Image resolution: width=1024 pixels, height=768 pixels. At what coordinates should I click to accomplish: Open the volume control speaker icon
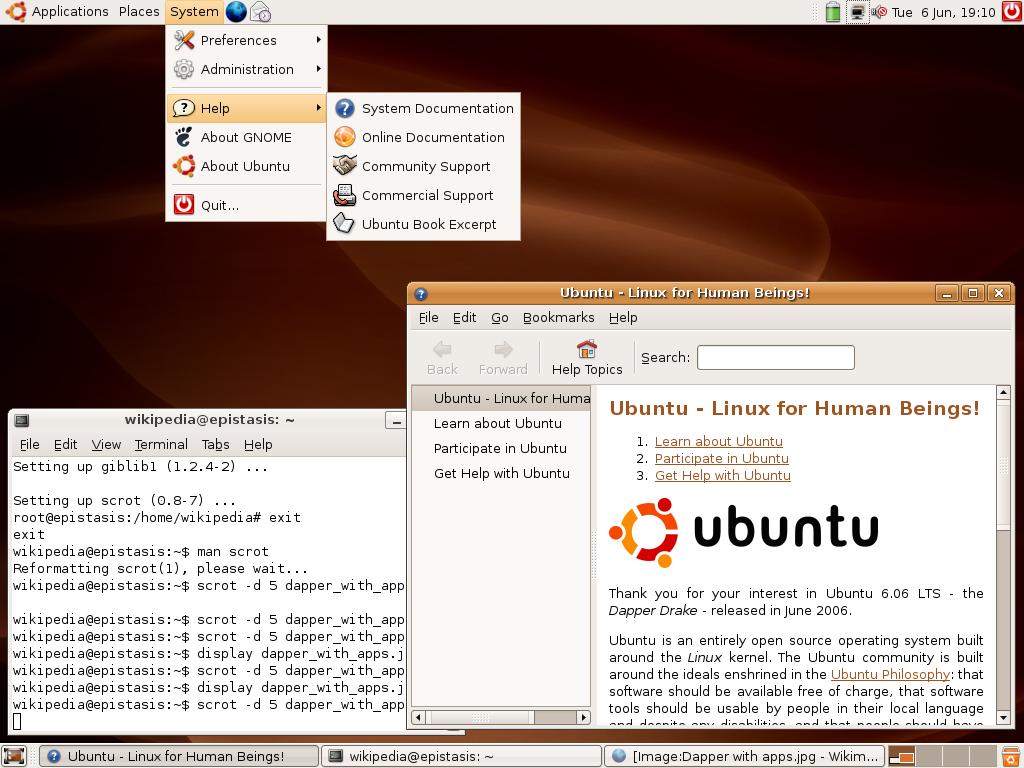tap(879, 12)
